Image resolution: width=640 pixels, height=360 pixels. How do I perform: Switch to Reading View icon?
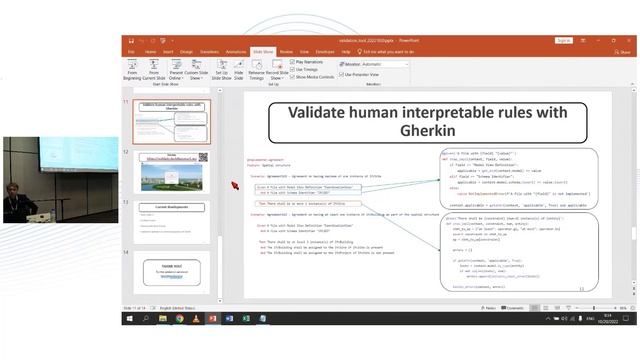pos(557,308)
